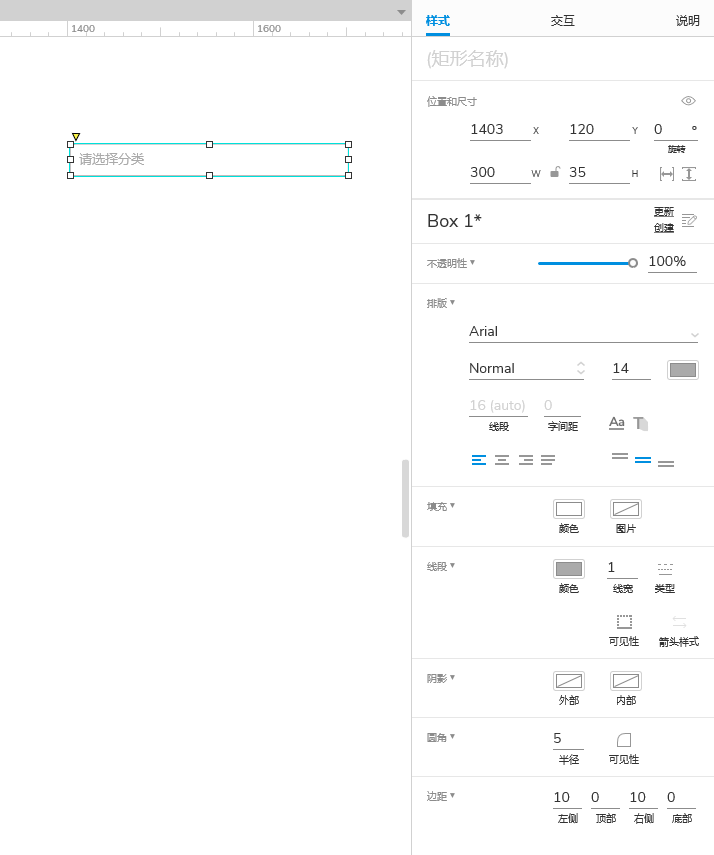
Task: Open border visibility options
Action: [x=624, y=622]
